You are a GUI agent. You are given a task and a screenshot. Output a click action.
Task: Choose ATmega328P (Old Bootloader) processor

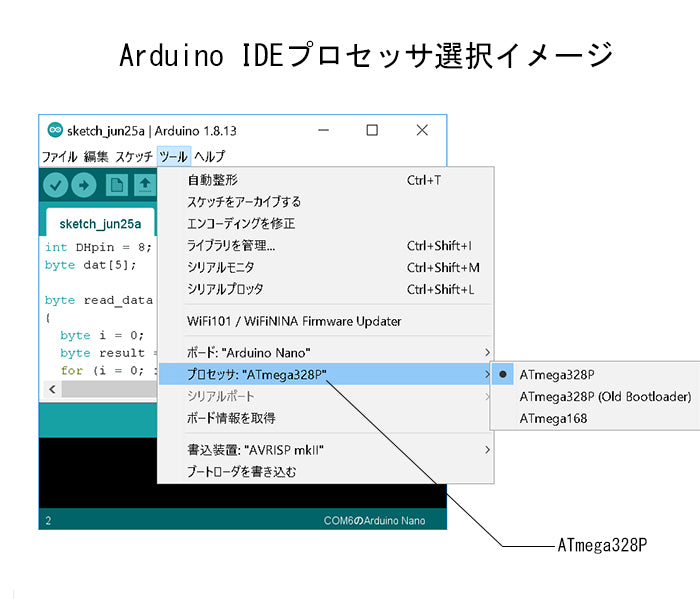tap(604, 396)
